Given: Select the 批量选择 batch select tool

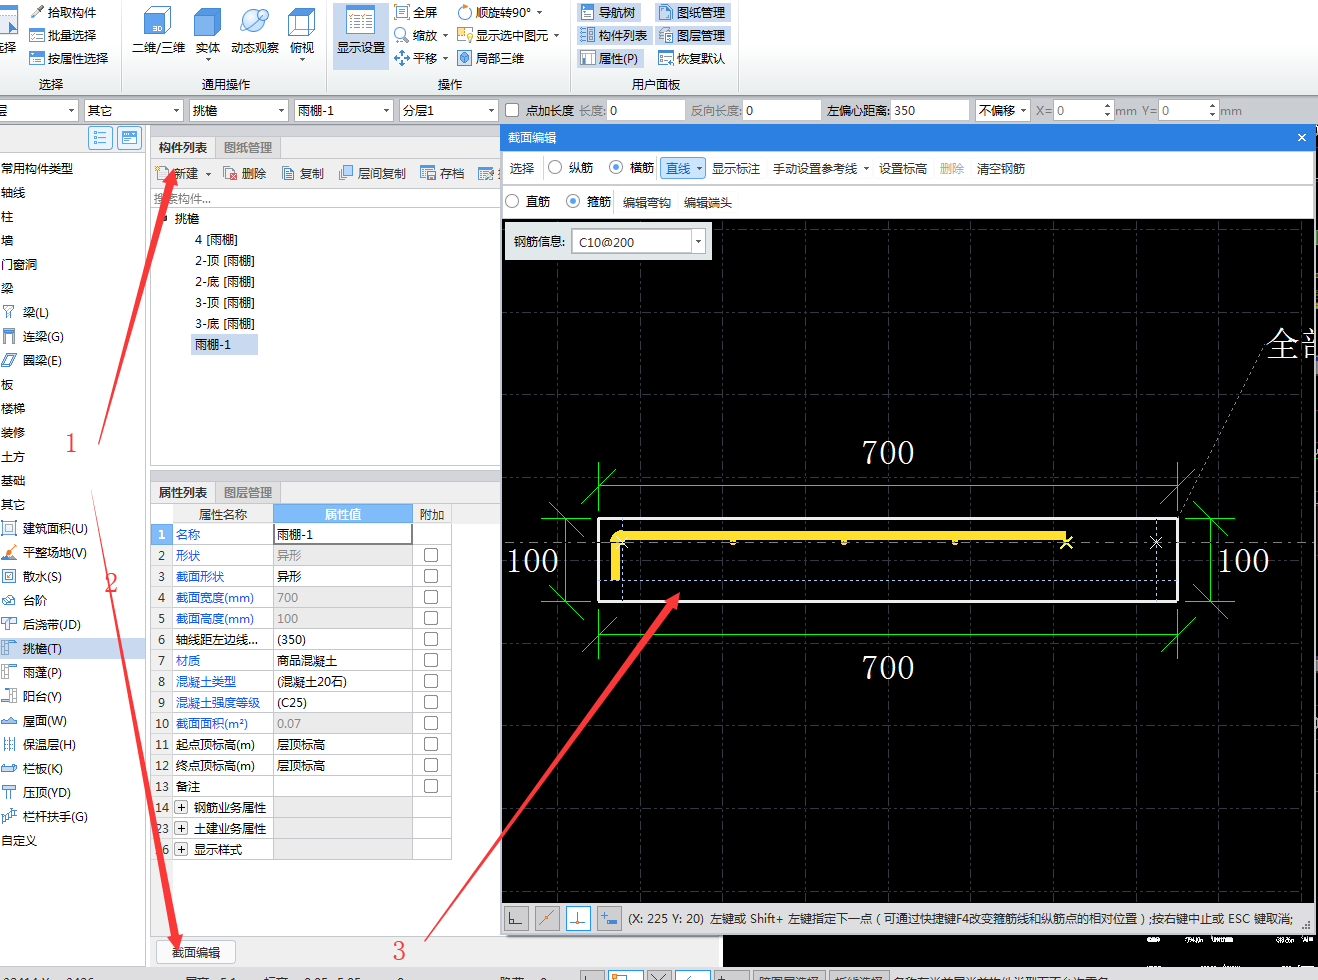Looking at the screenshot, I should 63,35.
